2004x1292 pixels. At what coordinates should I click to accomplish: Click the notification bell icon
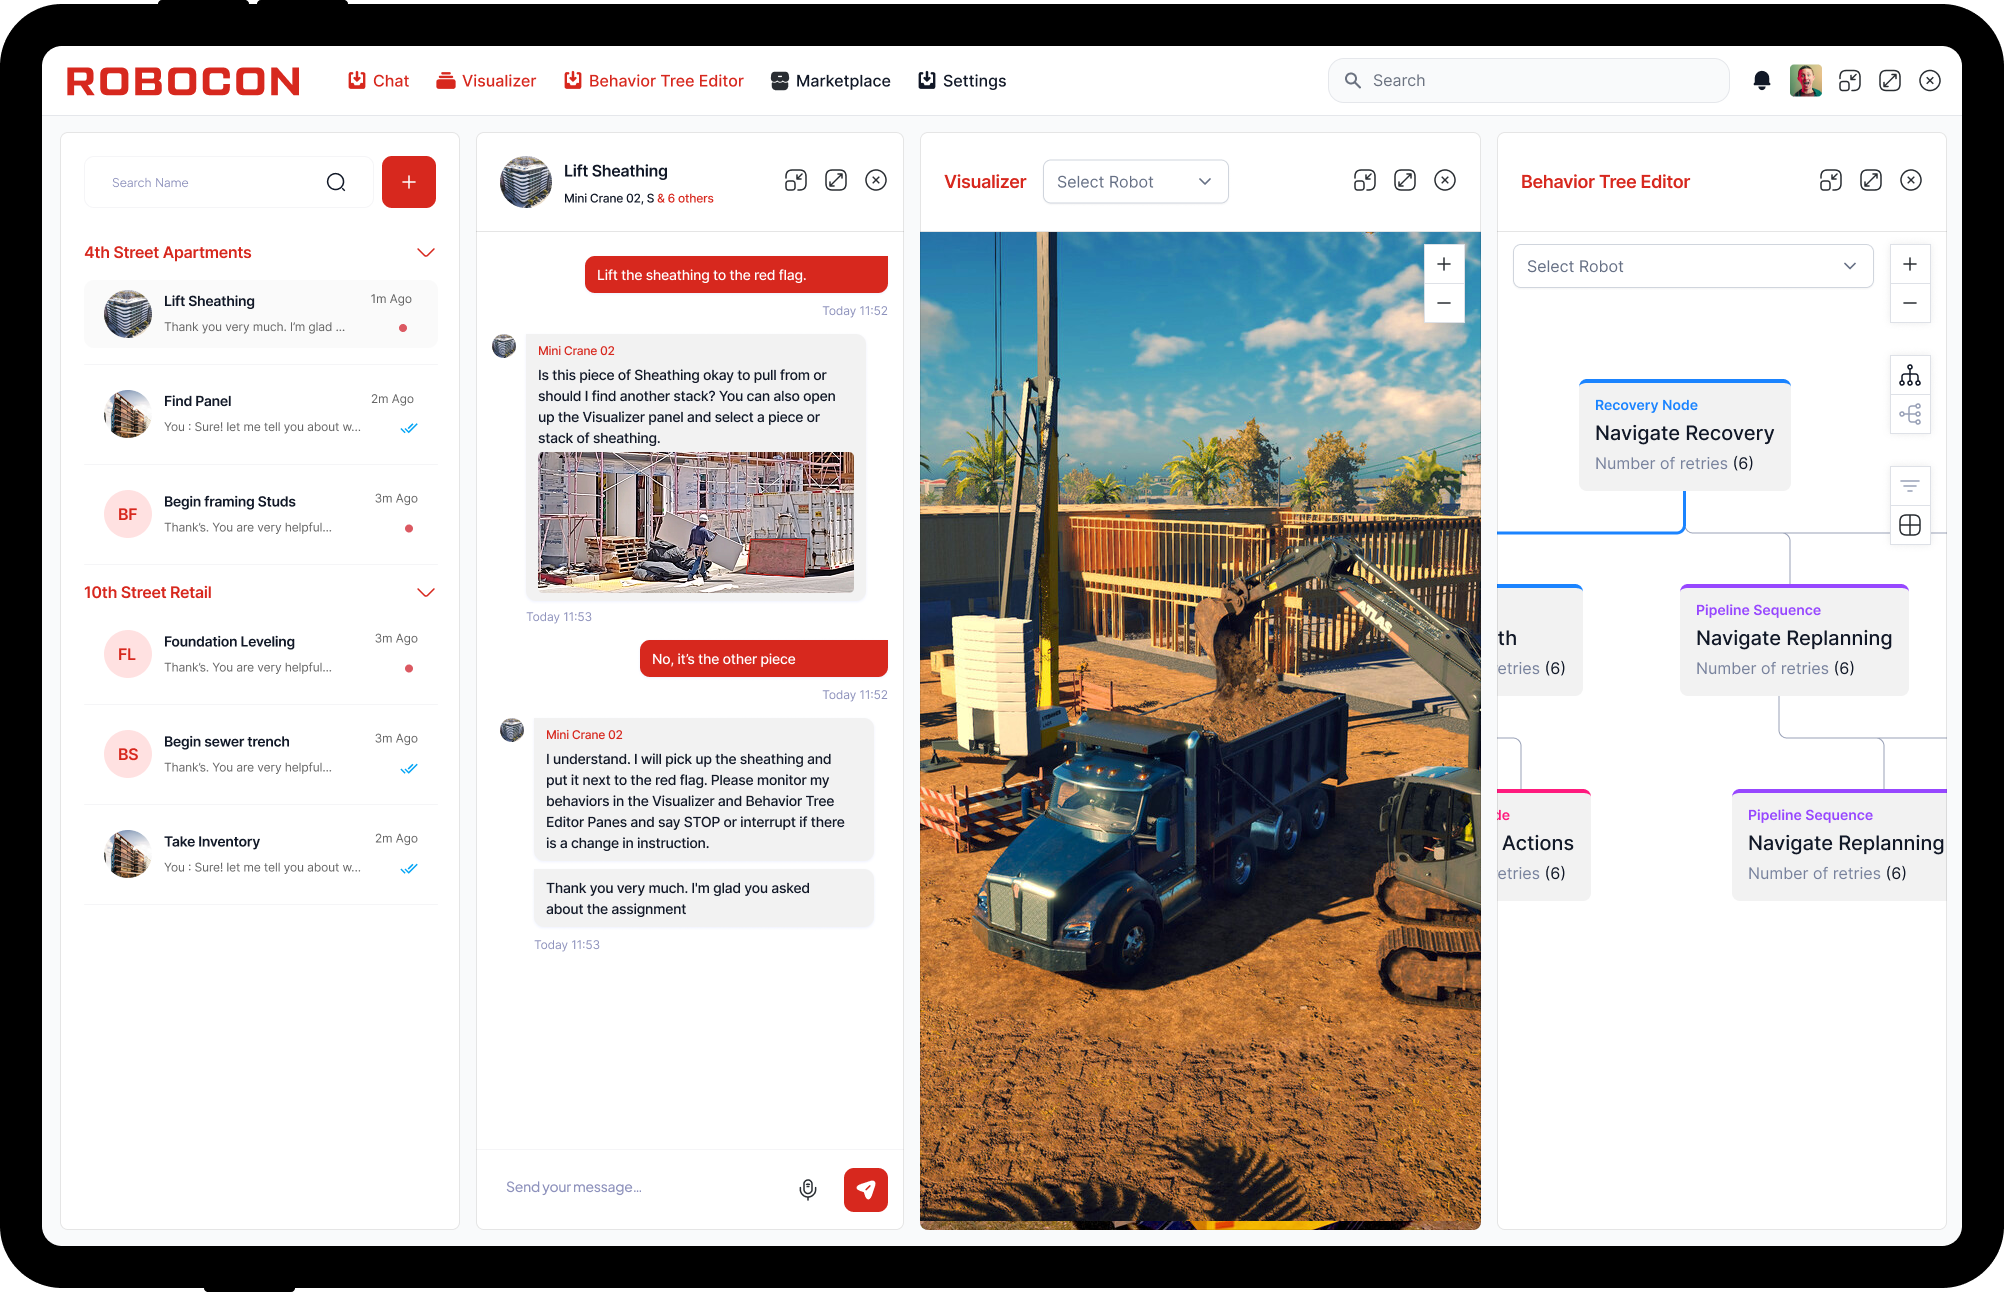pos(1761,81)
